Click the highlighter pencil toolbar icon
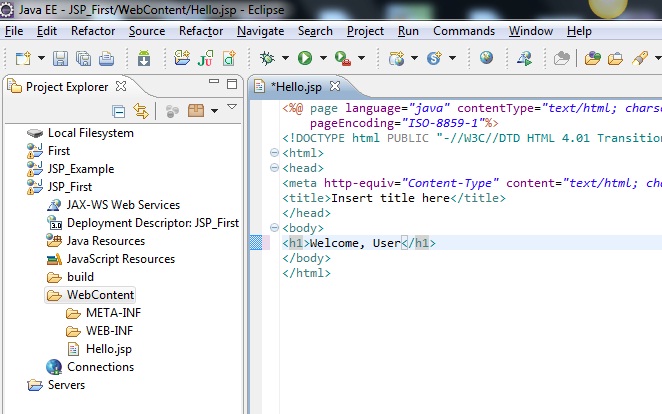The width and height of the screenshot is (662, 414). (x=640, y=58)
